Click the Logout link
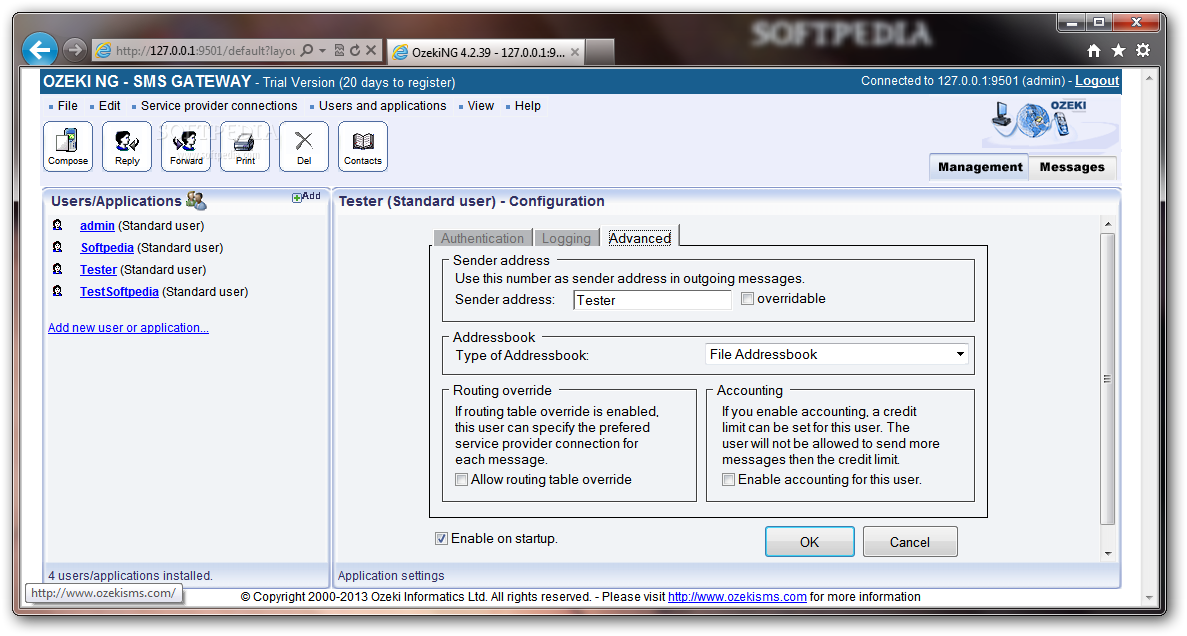1187x636 pixels. click(1097, 81)
